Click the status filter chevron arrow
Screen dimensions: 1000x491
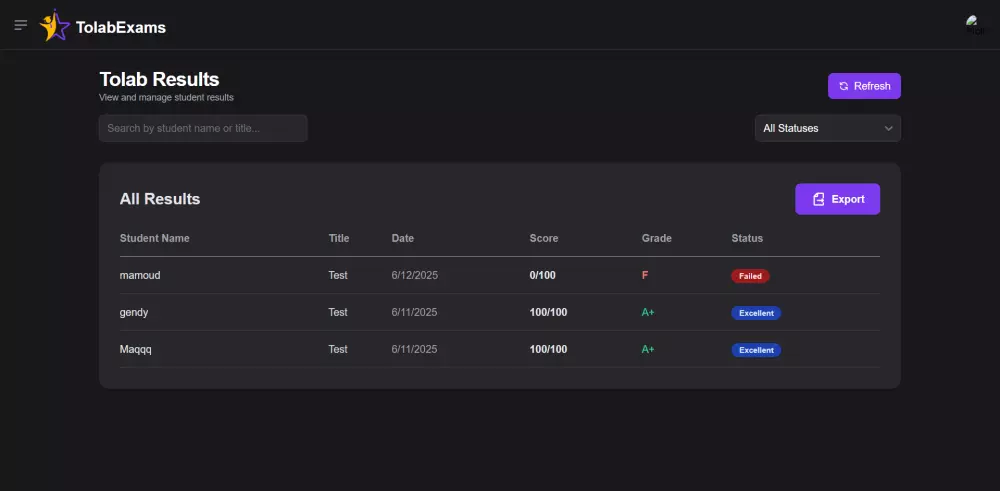(x=888, y=128)
